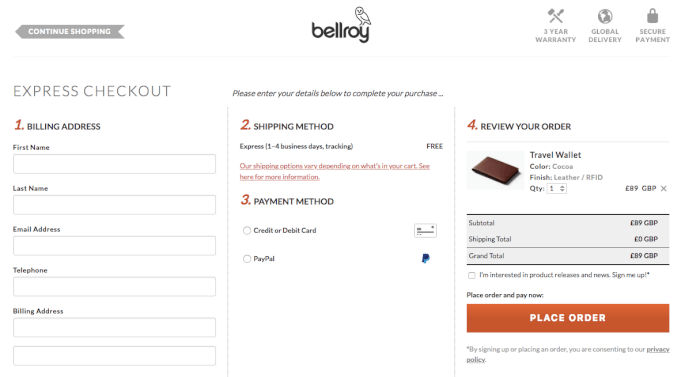
Task: Open the shipping options information link
Action: point(334,171)
